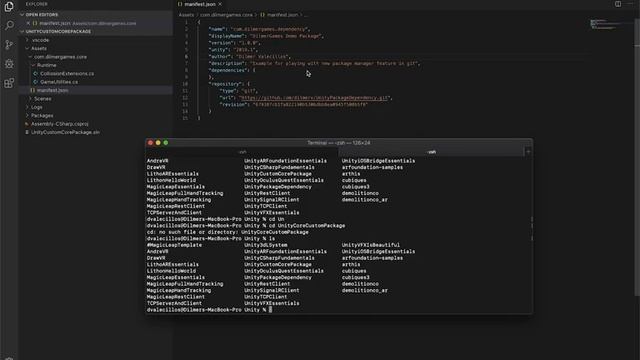640x360 pixels.
Task: Click the Terminal window scrollbar
Action: click(x=531, y=229)
